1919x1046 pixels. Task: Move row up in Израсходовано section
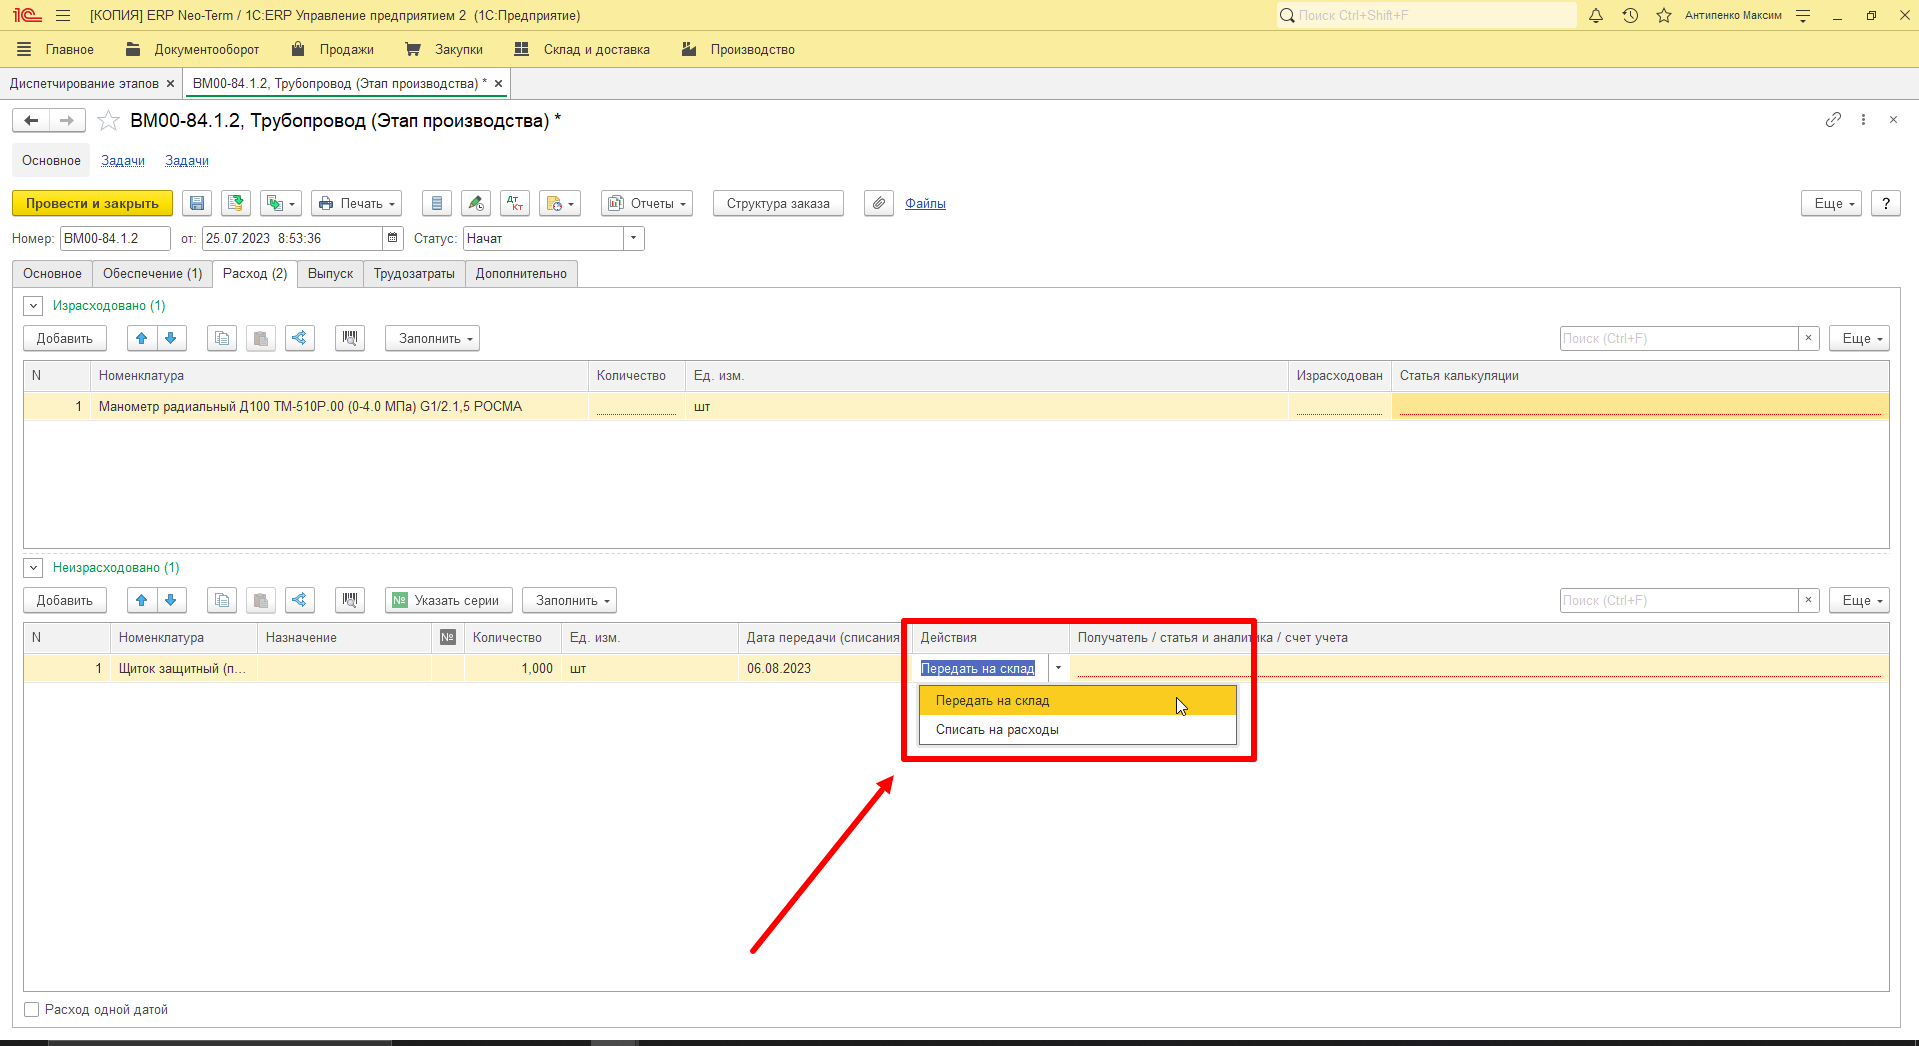coord(142,339)
